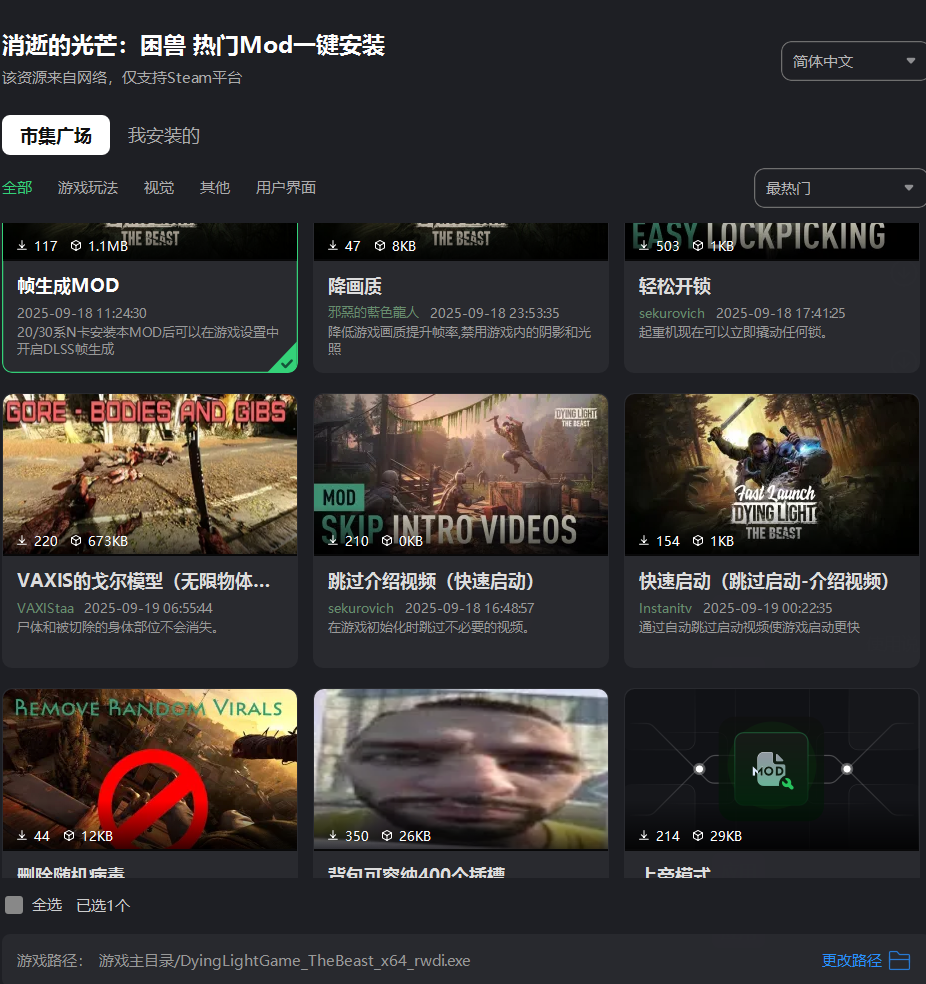Click the download icon beside count 503

644,245
